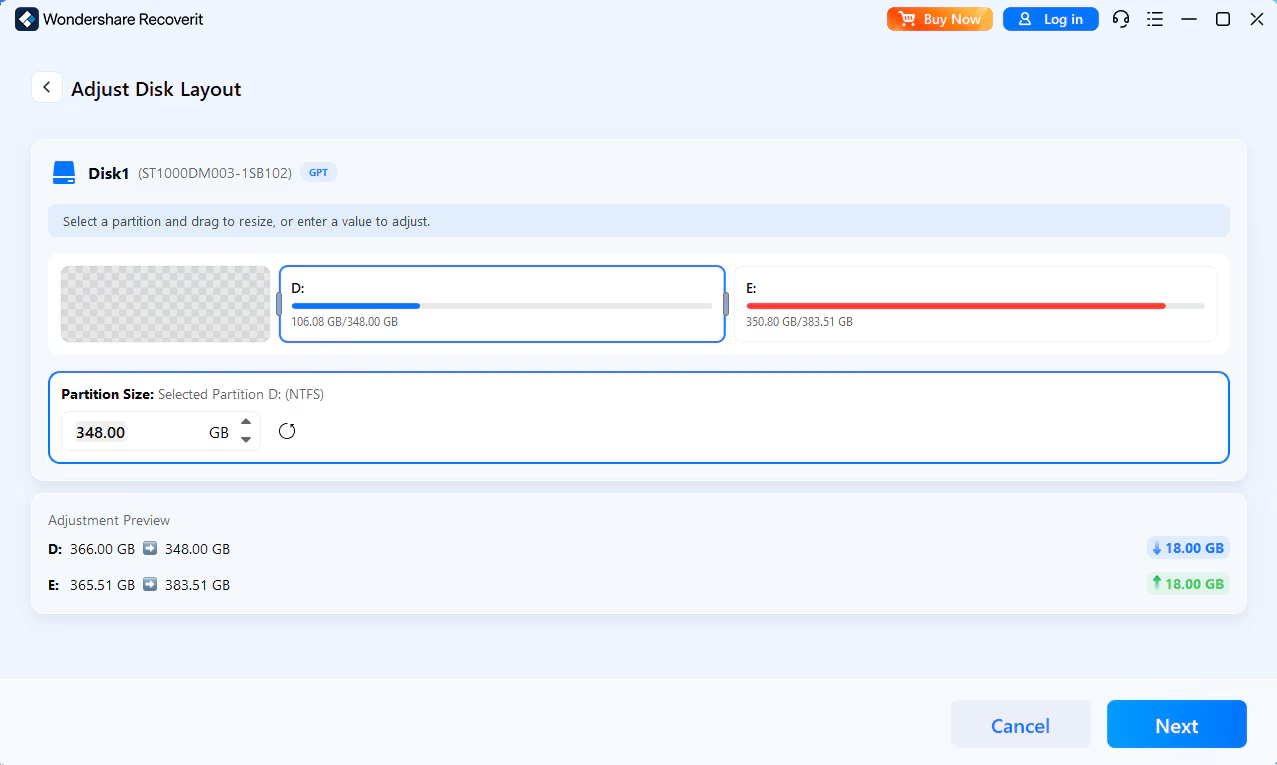The width and height of the screenshot is (1277, 765).
Task: Click the Selected Partition D: (NTFS) label
Action: 241,394
